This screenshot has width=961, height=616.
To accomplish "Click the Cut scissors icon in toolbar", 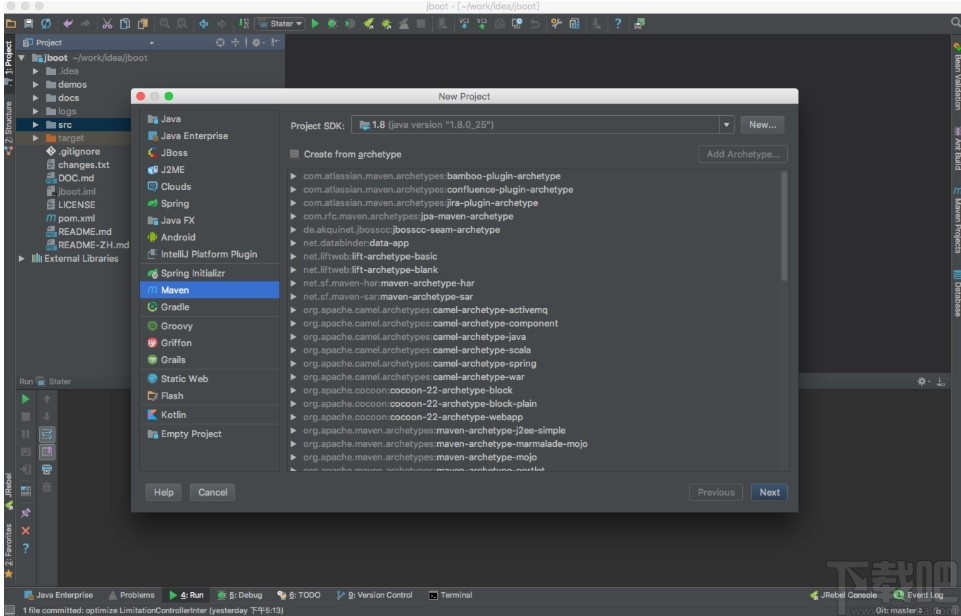I will pos(107,24).
